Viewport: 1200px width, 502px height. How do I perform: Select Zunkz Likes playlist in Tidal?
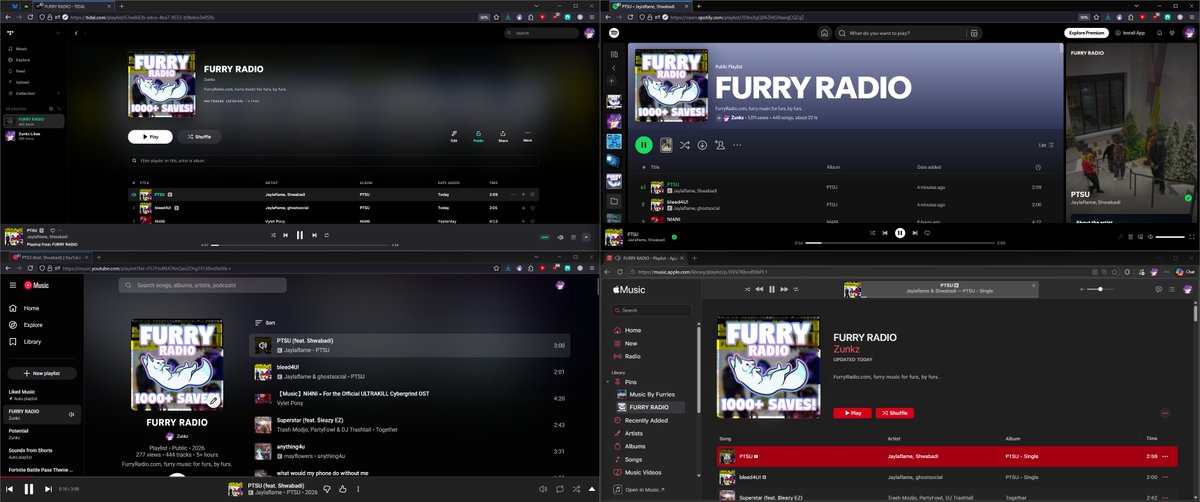click(32, 134)
